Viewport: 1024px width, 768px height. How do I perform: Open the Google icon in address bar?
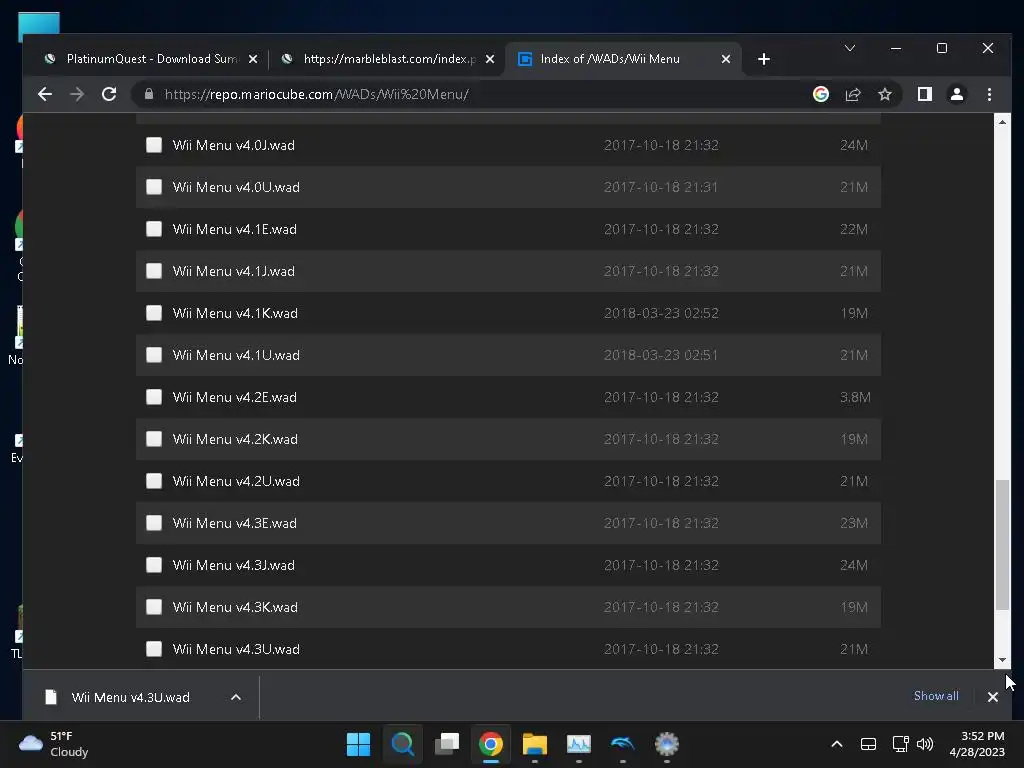point(821,94)
